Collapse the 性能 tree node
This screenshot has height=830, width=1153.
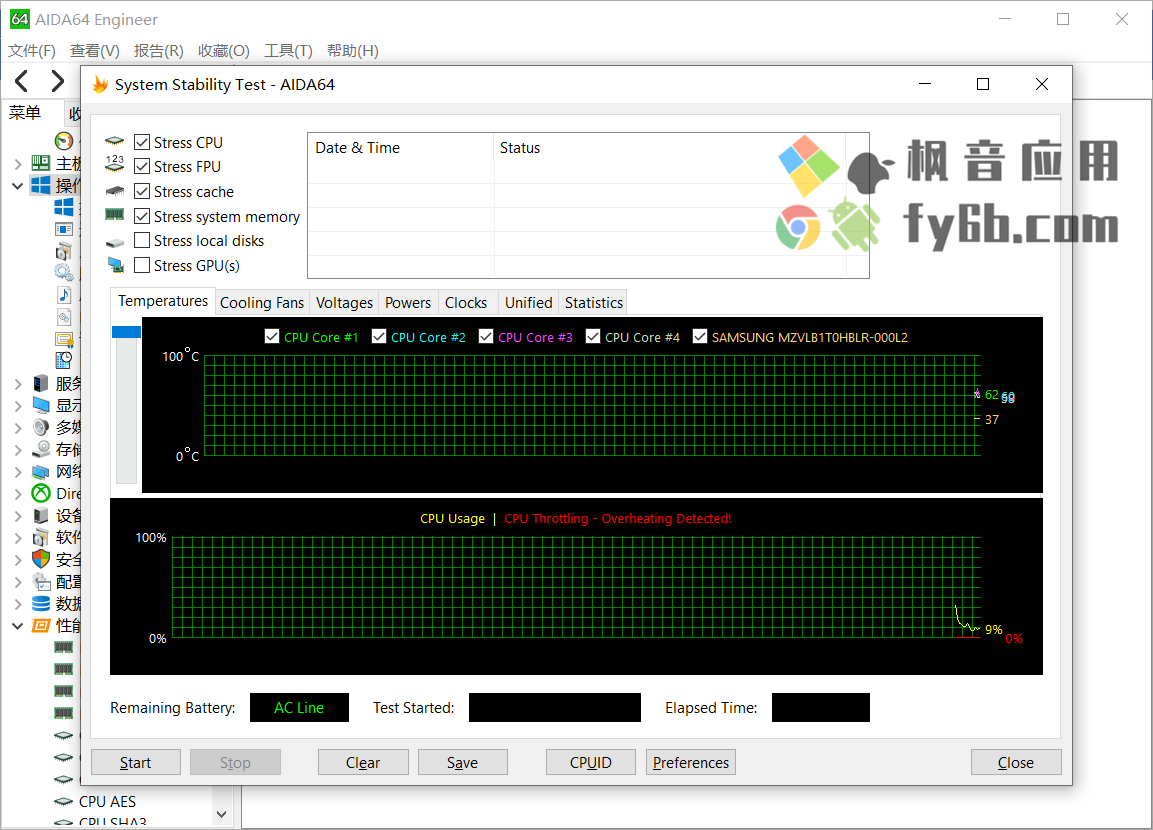point(18,626)
